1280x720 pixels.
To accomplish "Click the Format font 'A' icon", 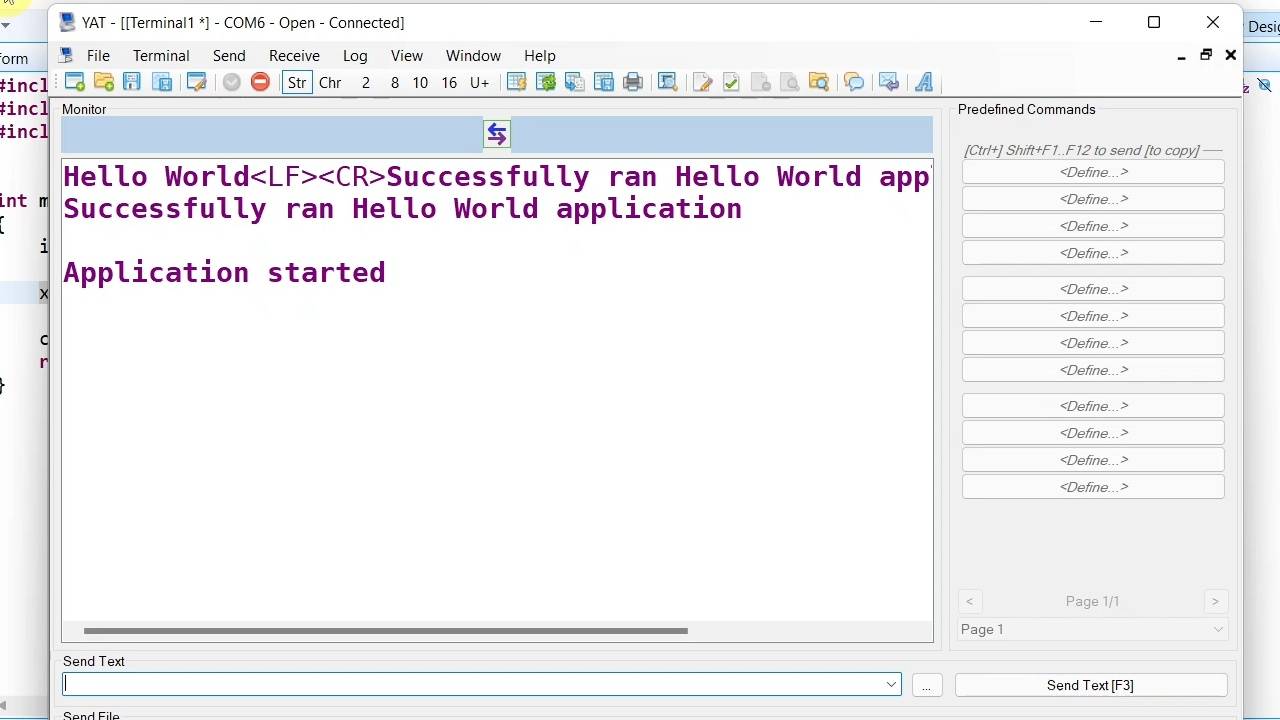I will click(x=924, y=82).
